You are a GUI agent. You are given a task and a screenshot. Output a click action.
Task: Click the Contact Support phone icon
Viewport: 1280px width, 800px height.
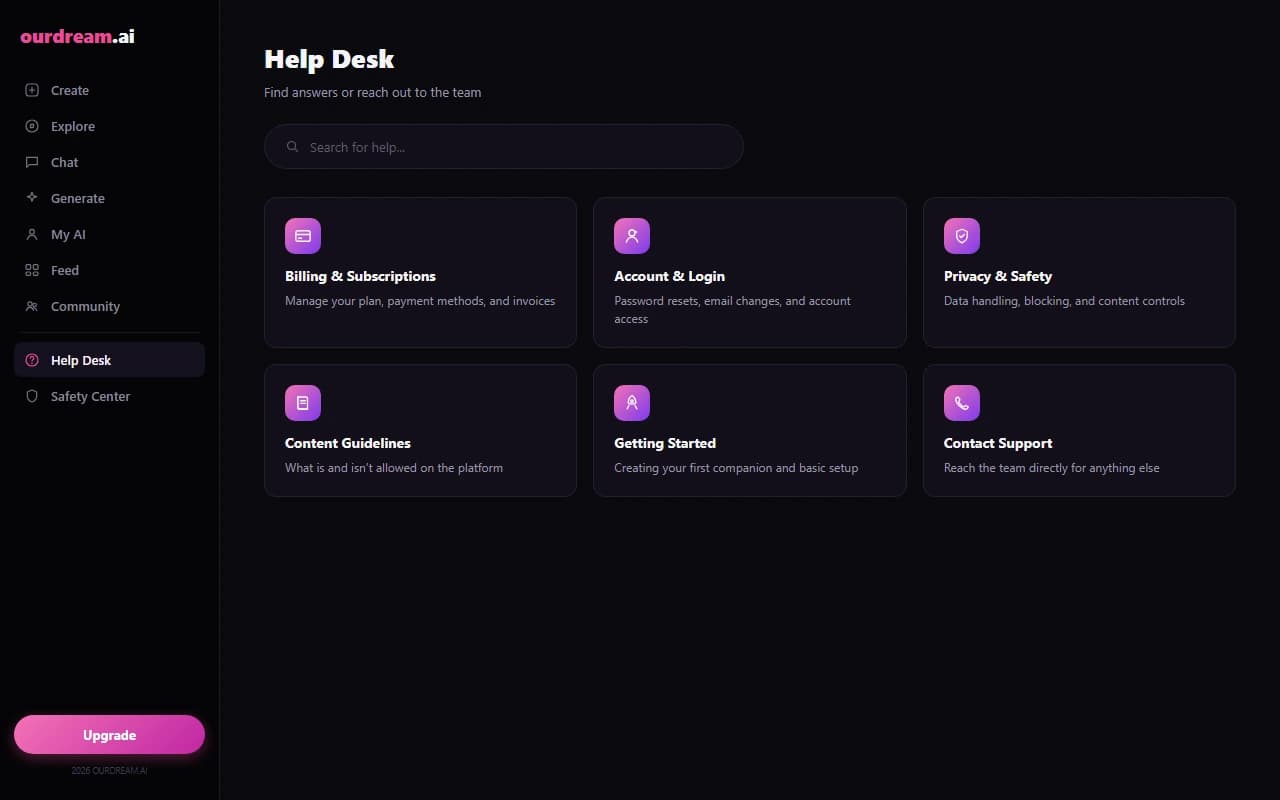(x=962, y=403)
